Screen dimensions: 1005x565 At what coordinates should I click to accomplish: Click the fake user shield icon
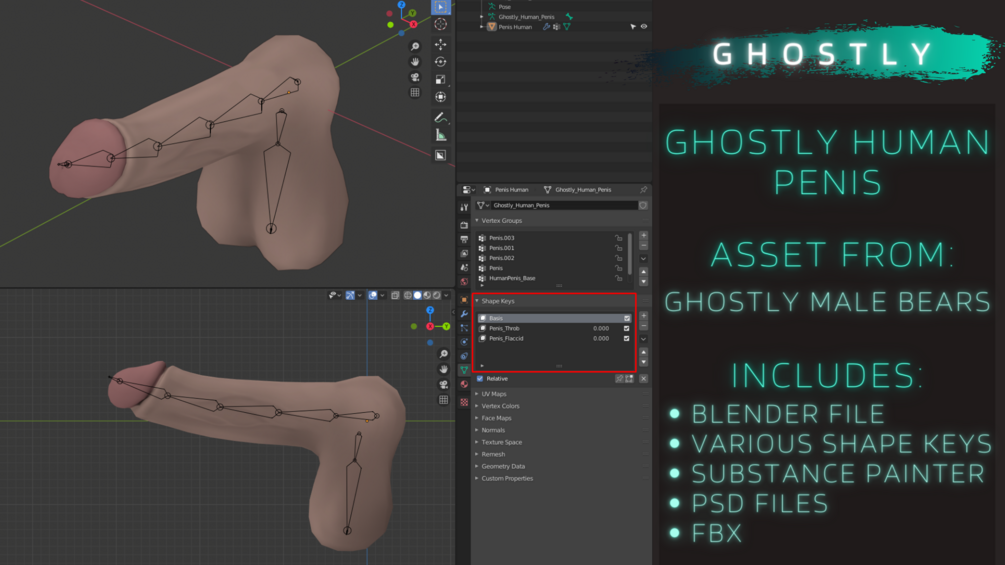[643, 205]
